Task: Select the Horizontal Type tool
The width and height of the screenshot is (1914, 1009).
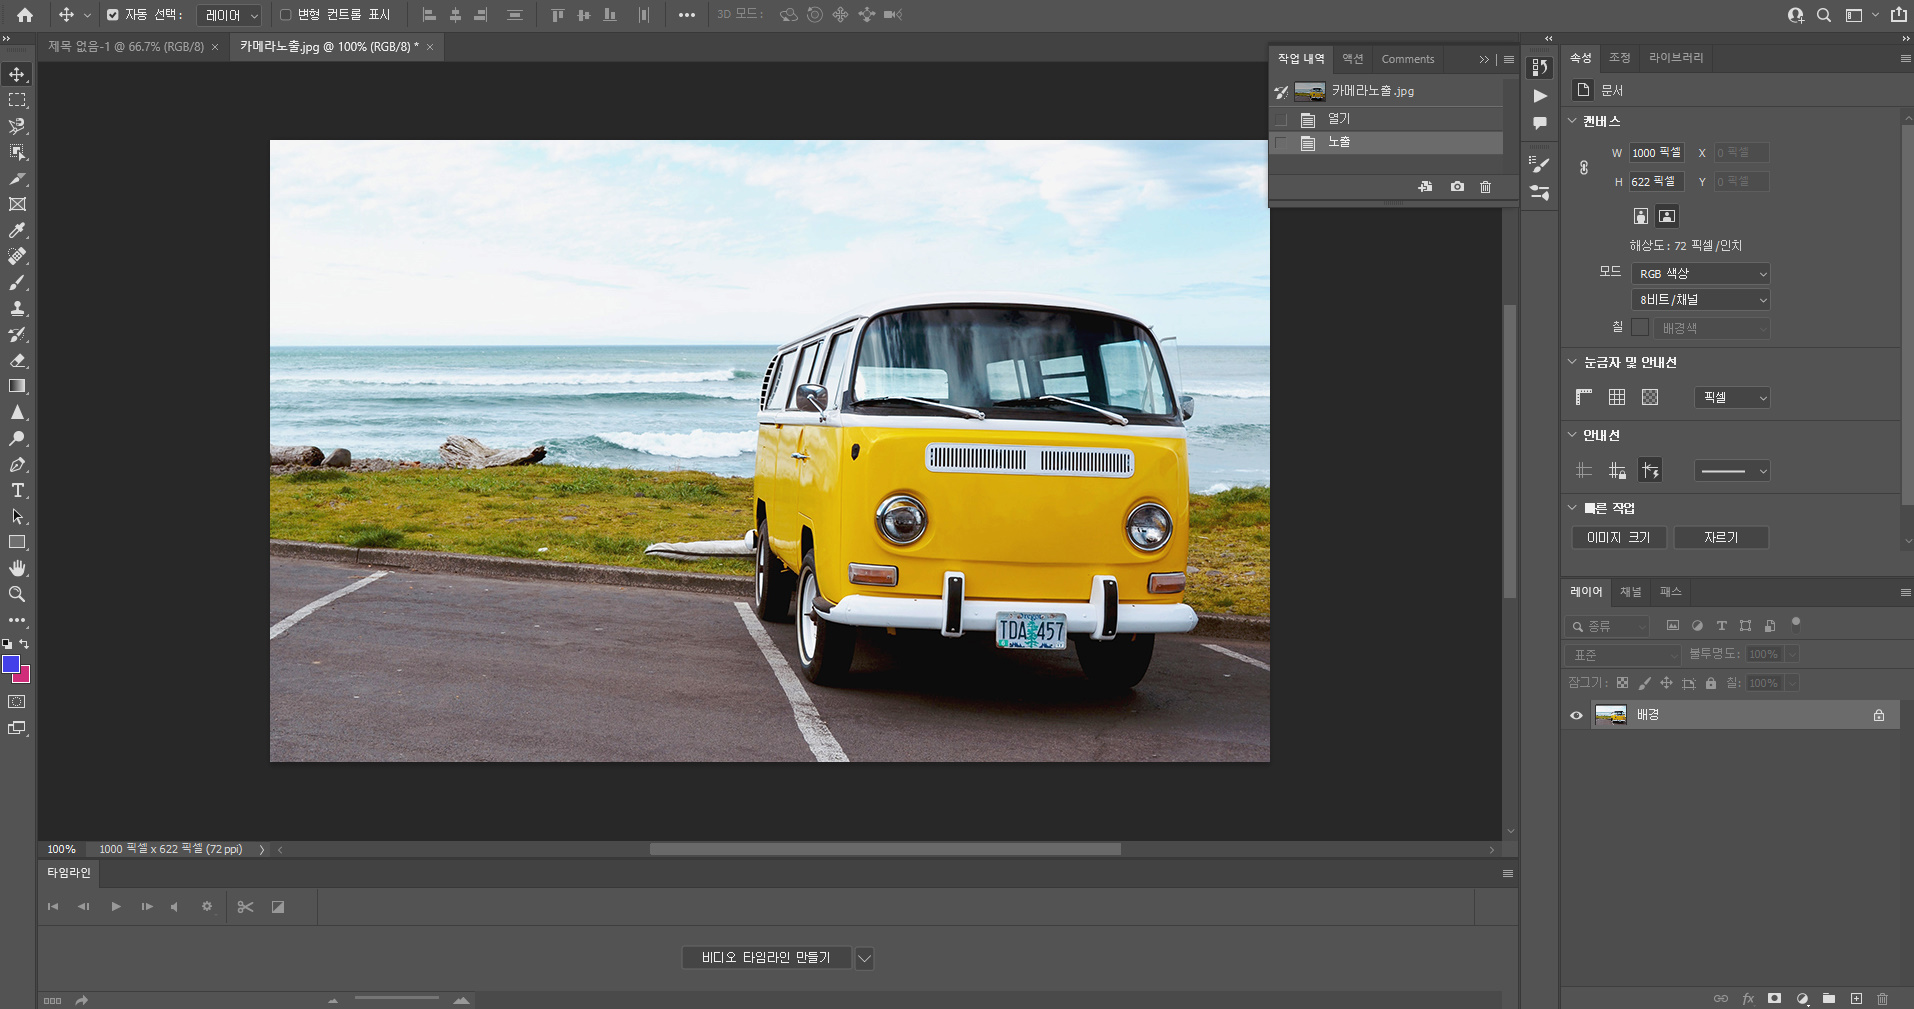Action: [17, 490]
